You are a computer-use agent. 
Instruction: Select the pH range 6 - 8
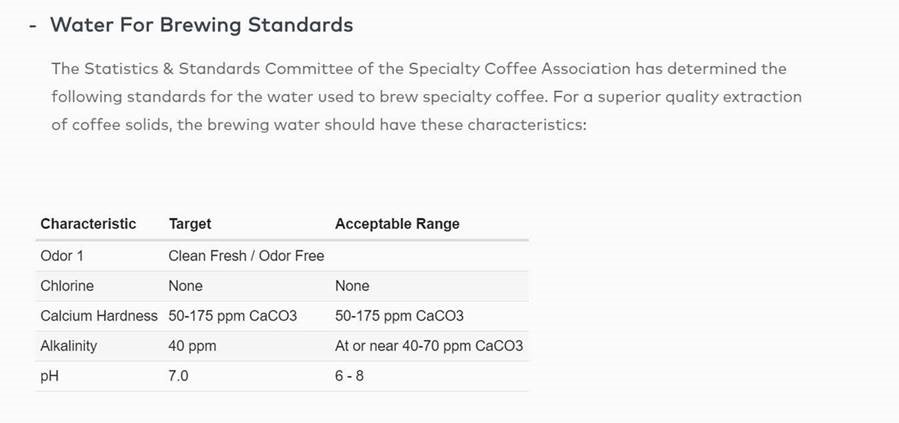coord(352,376)
